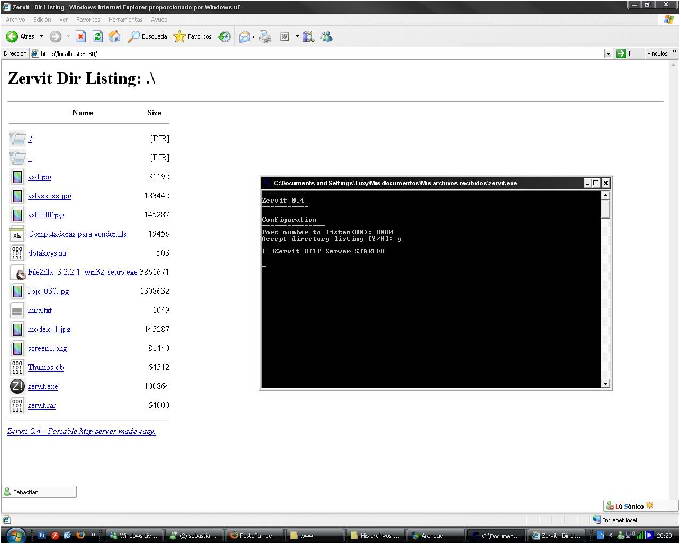Open the xls spreadsheet file link
This screenshot has width=681, height=545.
pos(77,235)
